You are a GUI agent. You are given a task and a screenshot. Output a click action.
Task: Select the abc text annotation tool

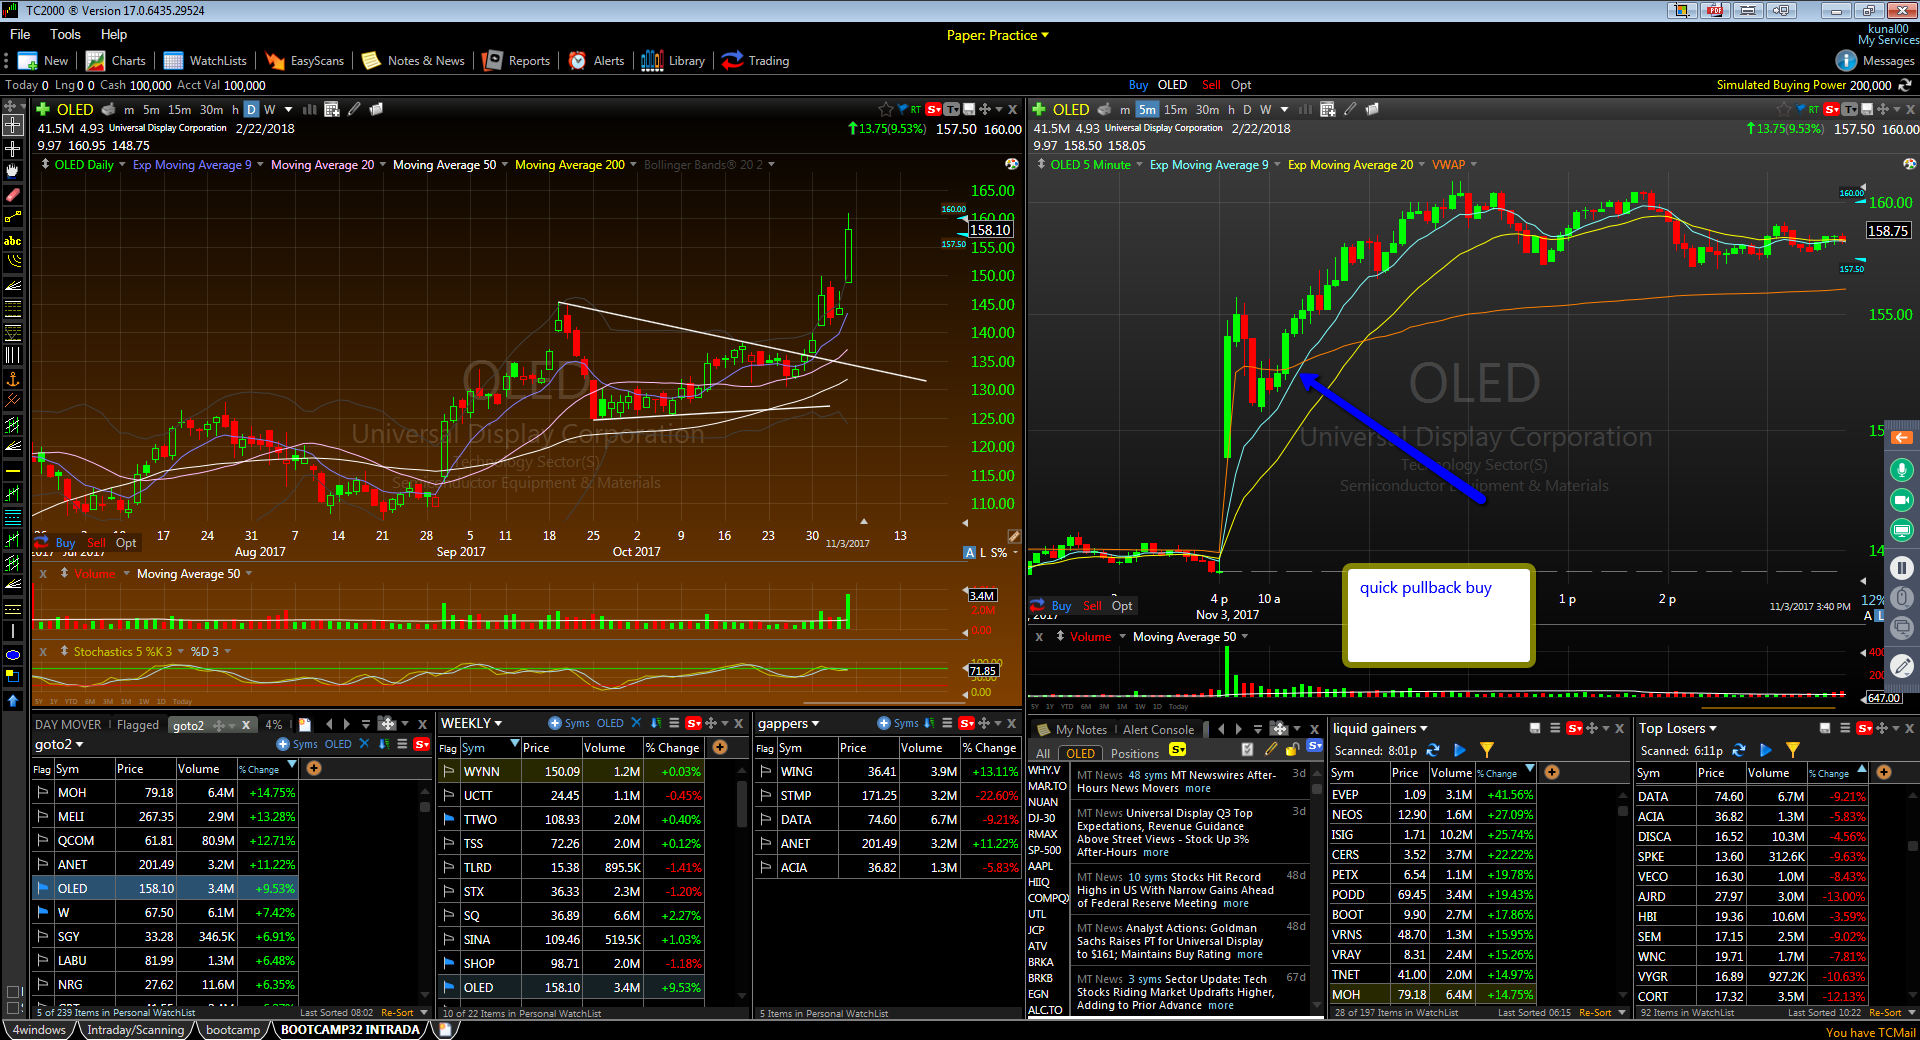(x=13, y=241)
